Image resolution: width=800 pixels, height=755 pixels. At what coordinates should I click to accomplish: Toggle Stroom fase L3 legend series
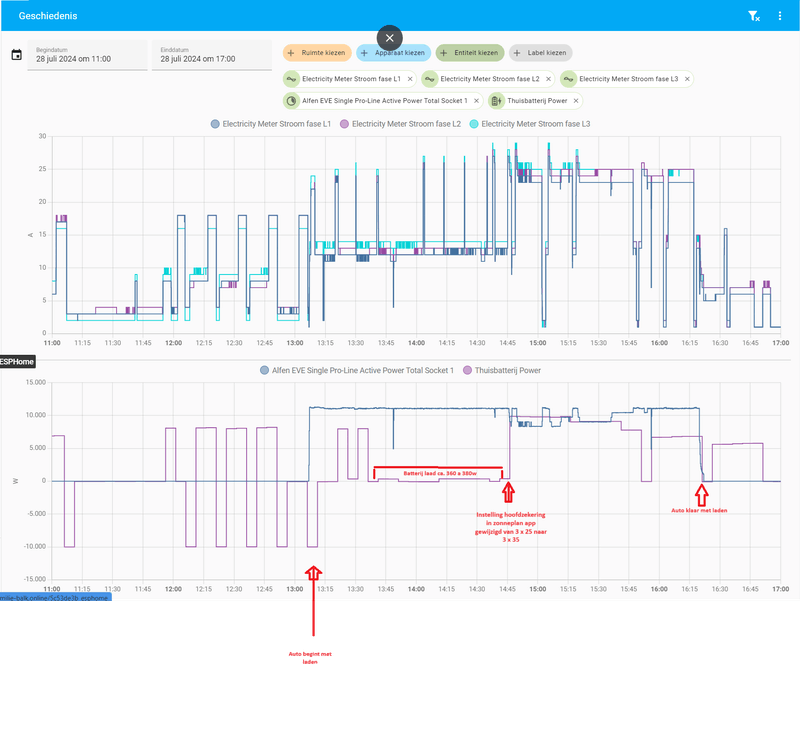click(530, 124)
